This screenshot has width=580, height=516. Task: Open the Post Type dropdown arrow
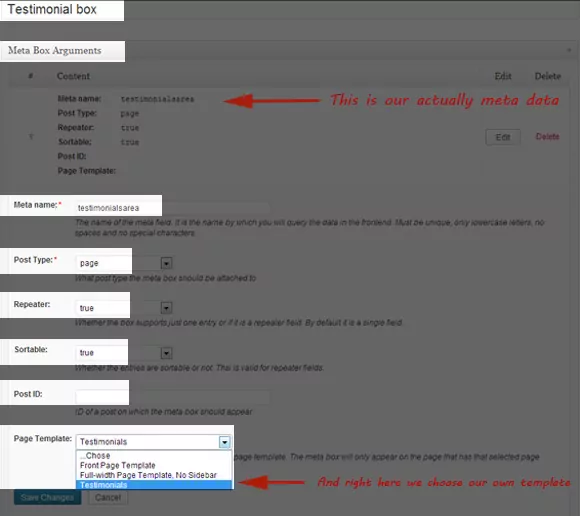coord(166,263)
